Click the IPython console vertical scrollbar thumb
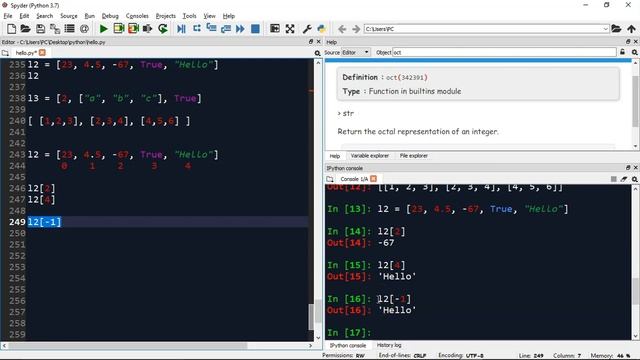 (636, 291)
